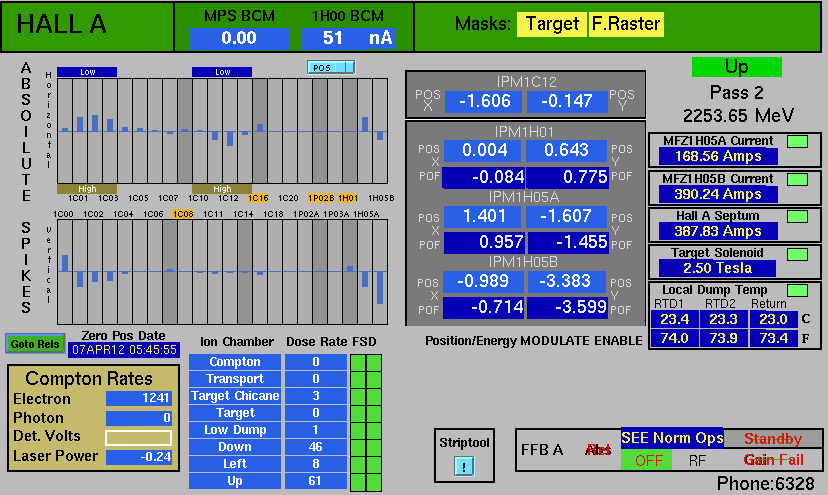Click the highlighted 1C08 monitor label
This screenshot has width=828, height=495.
(183, 214)
